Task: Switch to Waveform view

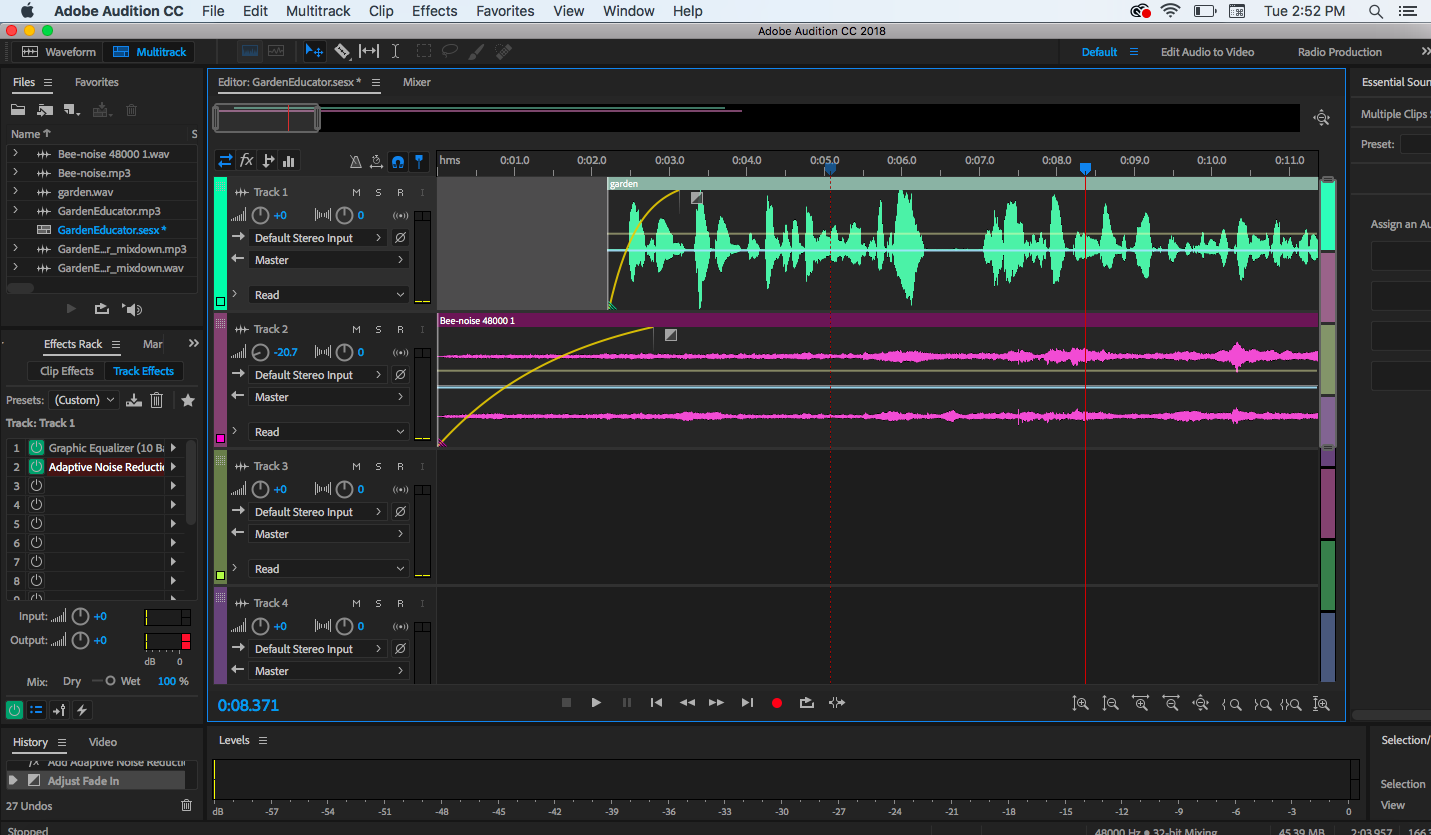Action: [x=59, y=52]
